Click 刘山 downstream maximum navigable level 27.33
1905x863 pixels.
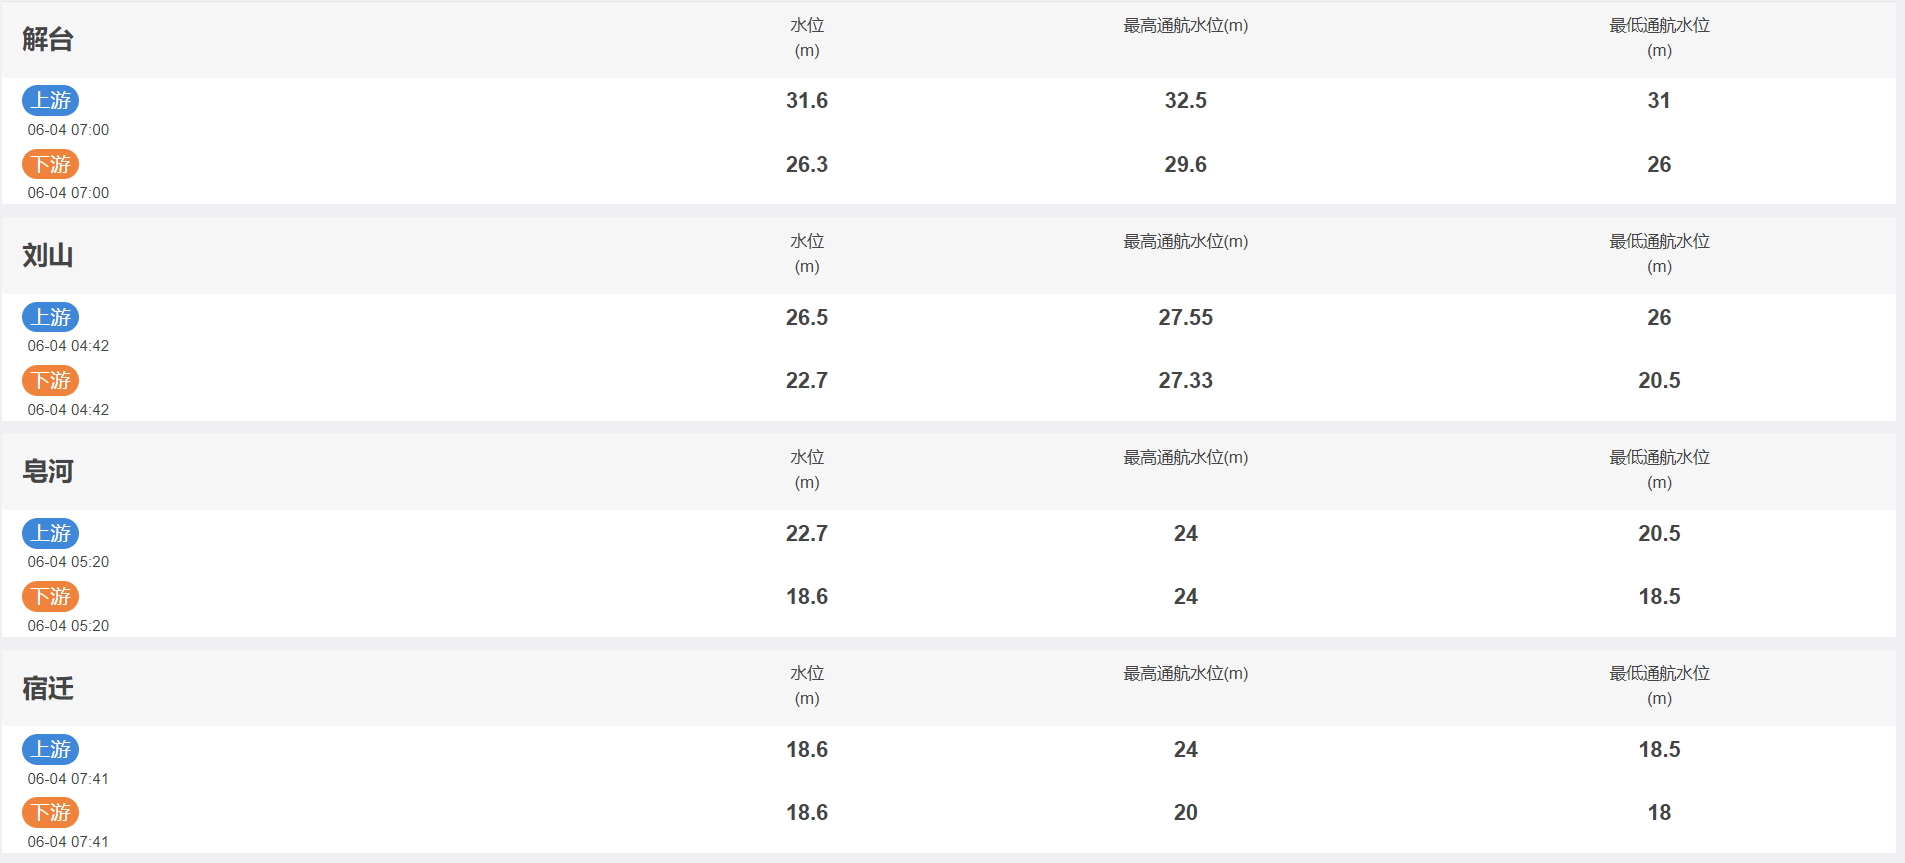click(1186, 380)
